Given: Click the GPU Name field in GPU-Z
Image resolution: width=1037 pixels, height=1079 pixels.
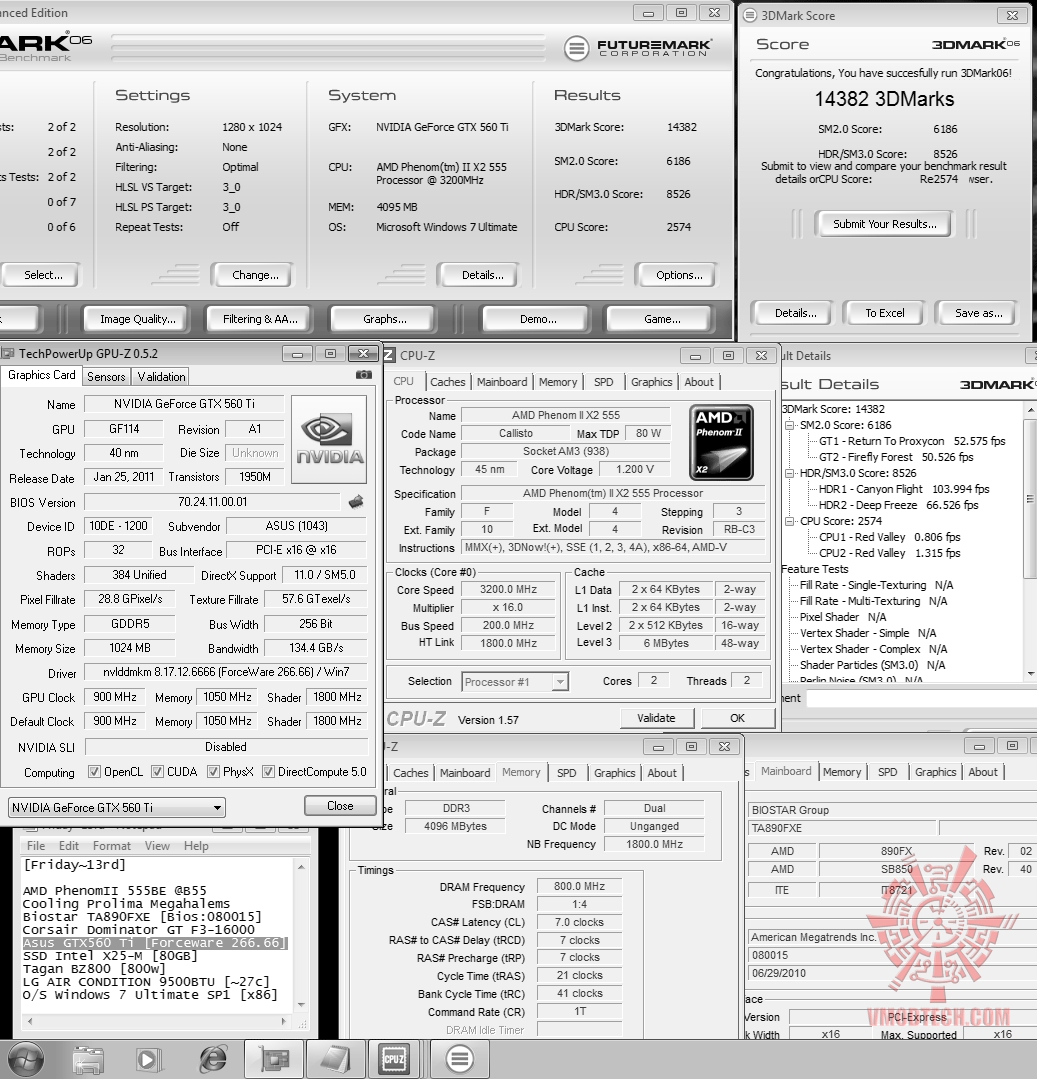Looking at the screenshot, I should (184, 404).
